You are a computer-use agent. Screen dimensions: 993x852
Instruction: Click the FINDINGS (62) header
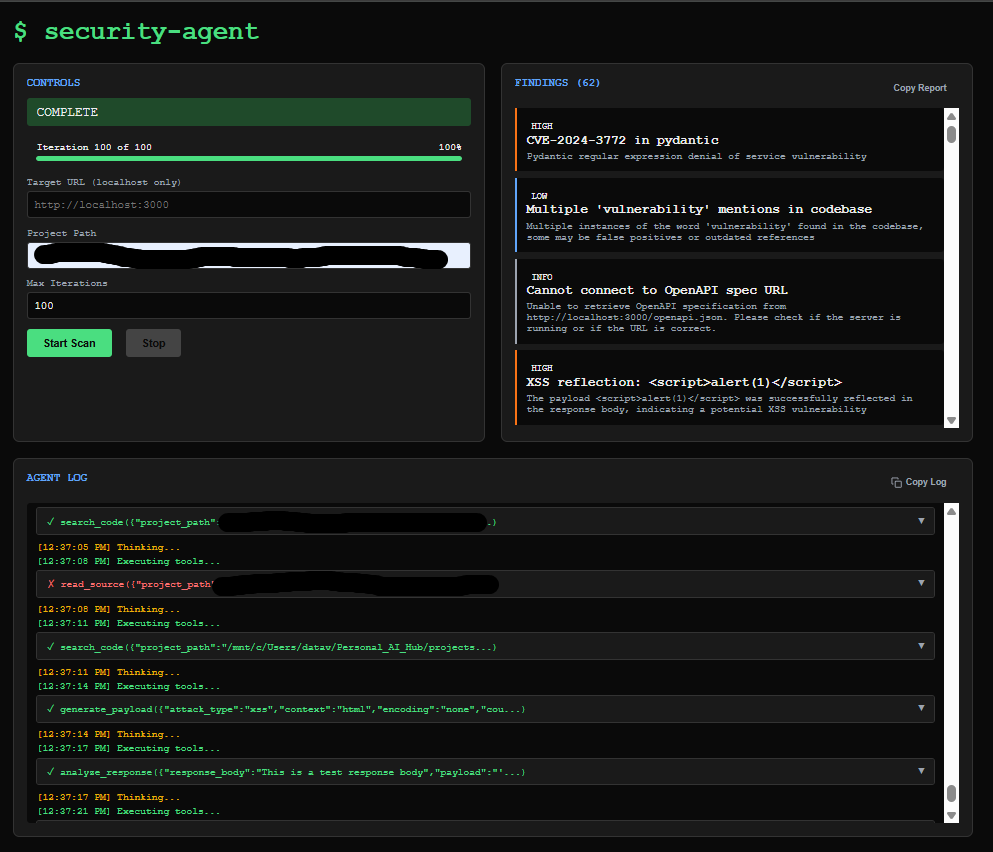coord(557,82)
